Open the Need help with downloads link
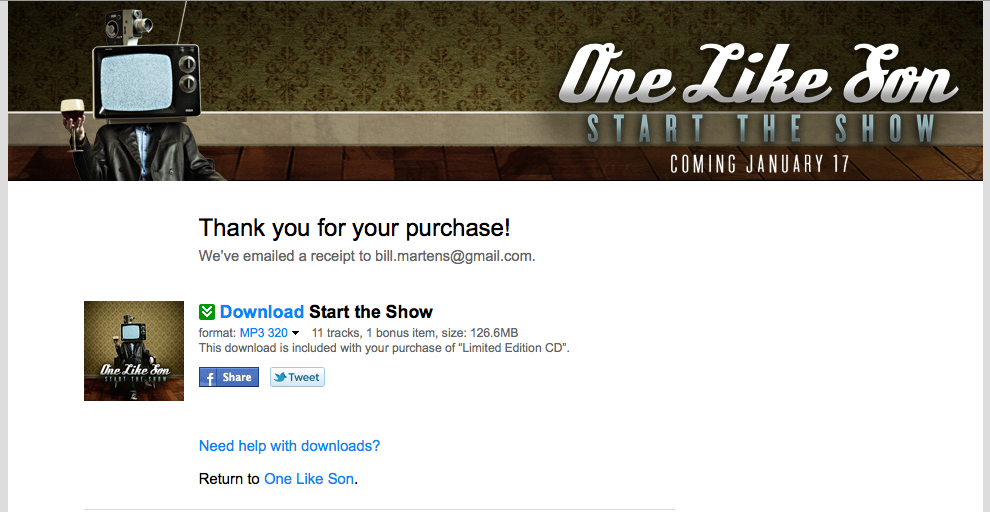 tap(289, 446)
